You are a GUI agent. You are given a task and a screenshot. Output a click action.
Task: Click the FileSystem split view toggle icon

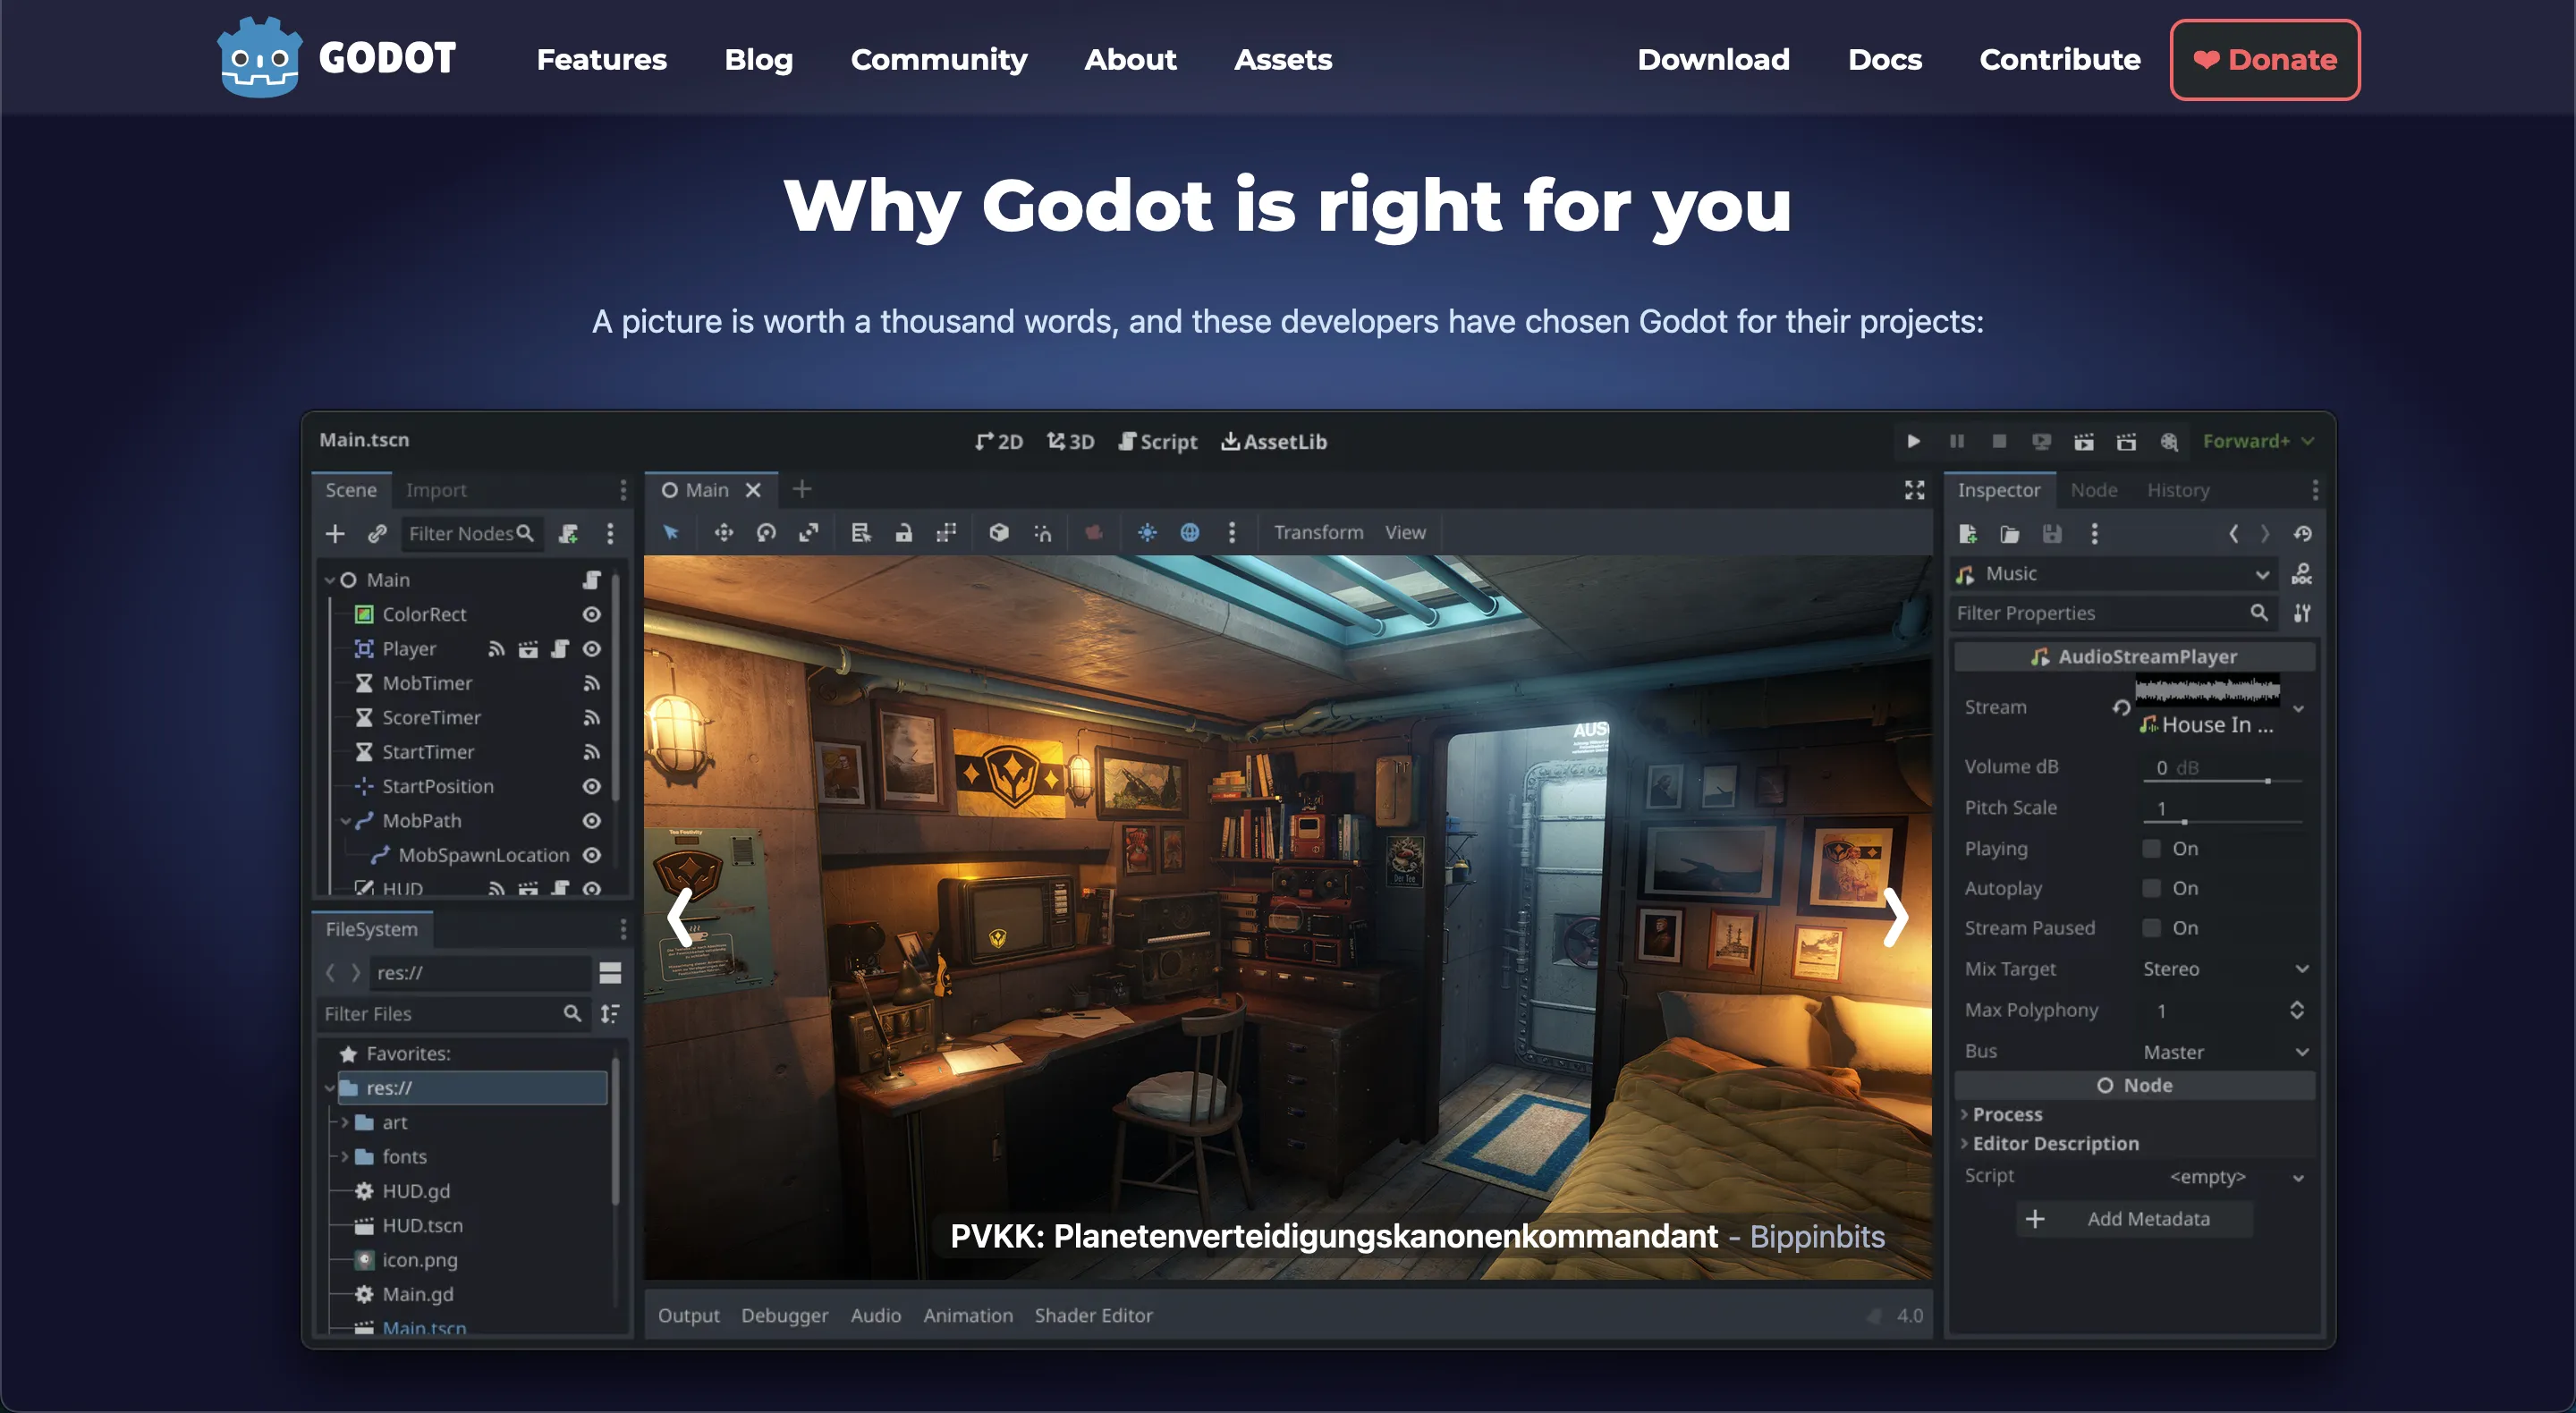(x=610, y=973)
